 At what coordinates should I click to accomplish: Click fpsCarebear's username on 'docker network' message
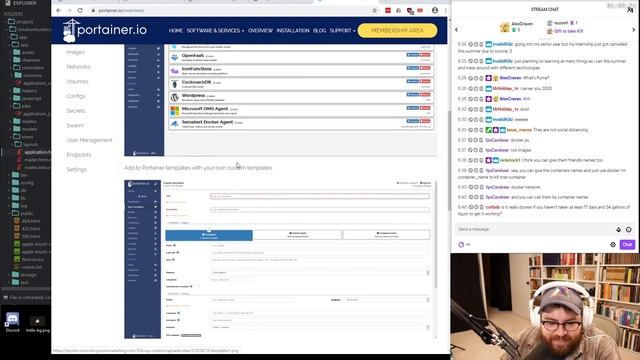pos(497,187)
